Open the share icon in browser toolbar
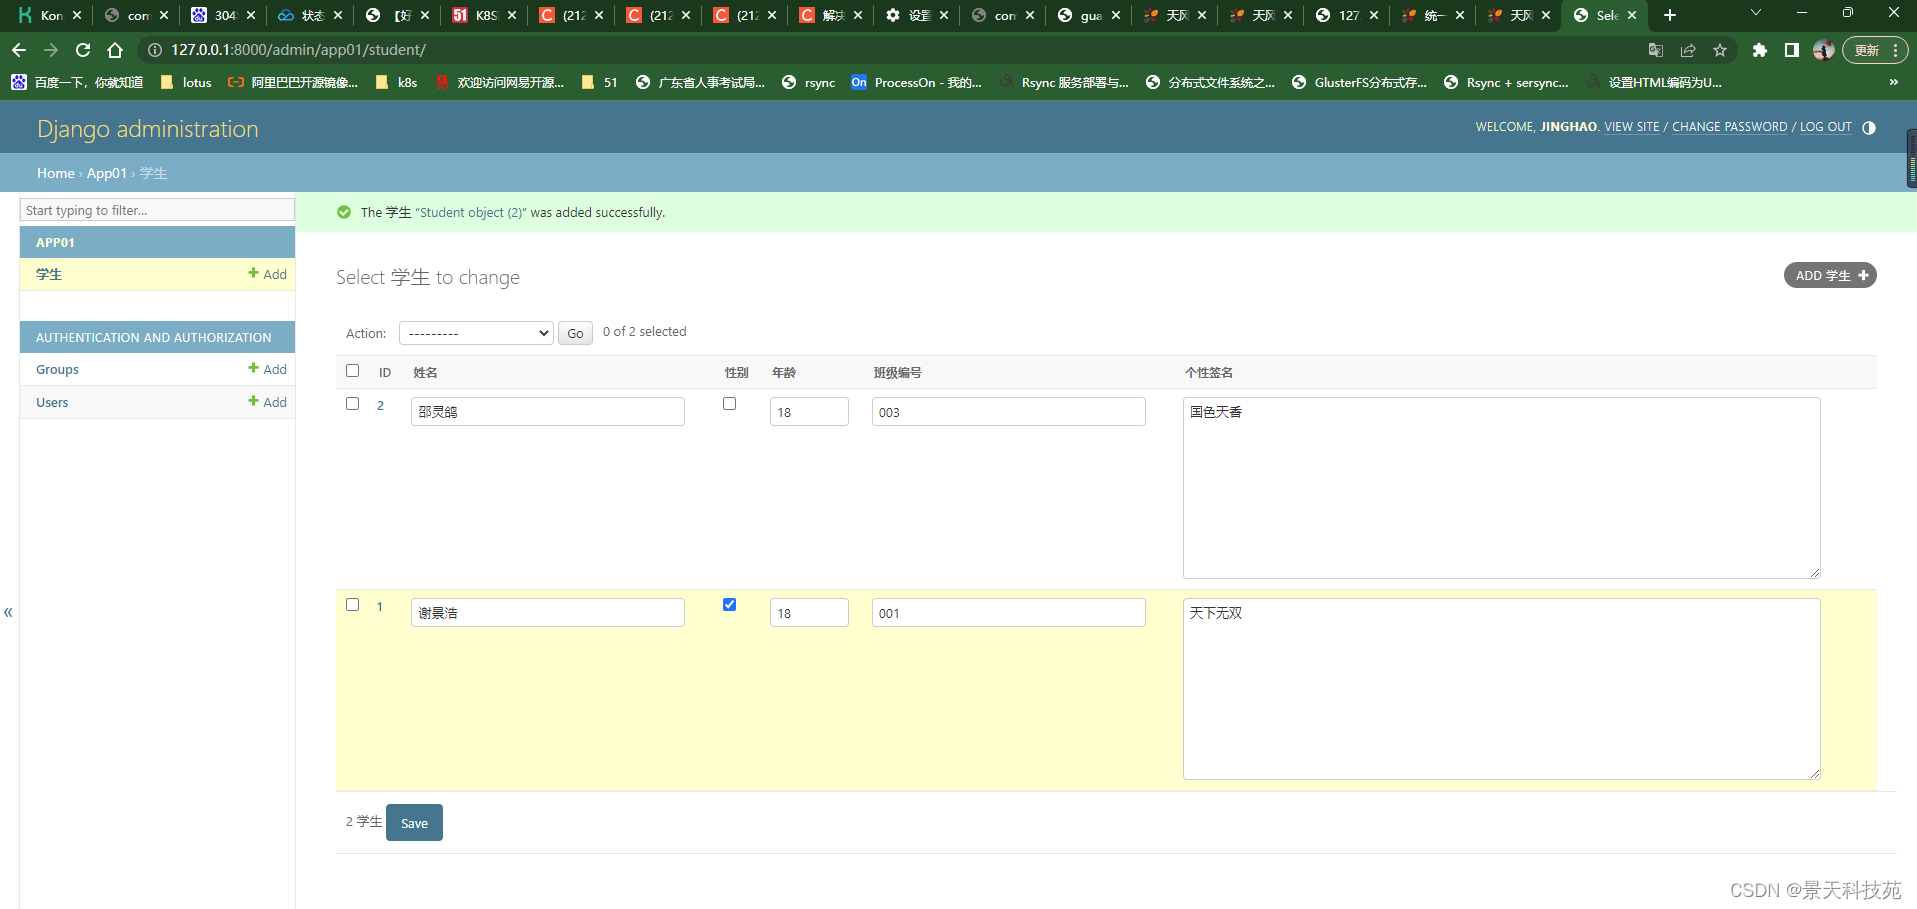The image size is (1917, 909). click(x=1688, y=50)
